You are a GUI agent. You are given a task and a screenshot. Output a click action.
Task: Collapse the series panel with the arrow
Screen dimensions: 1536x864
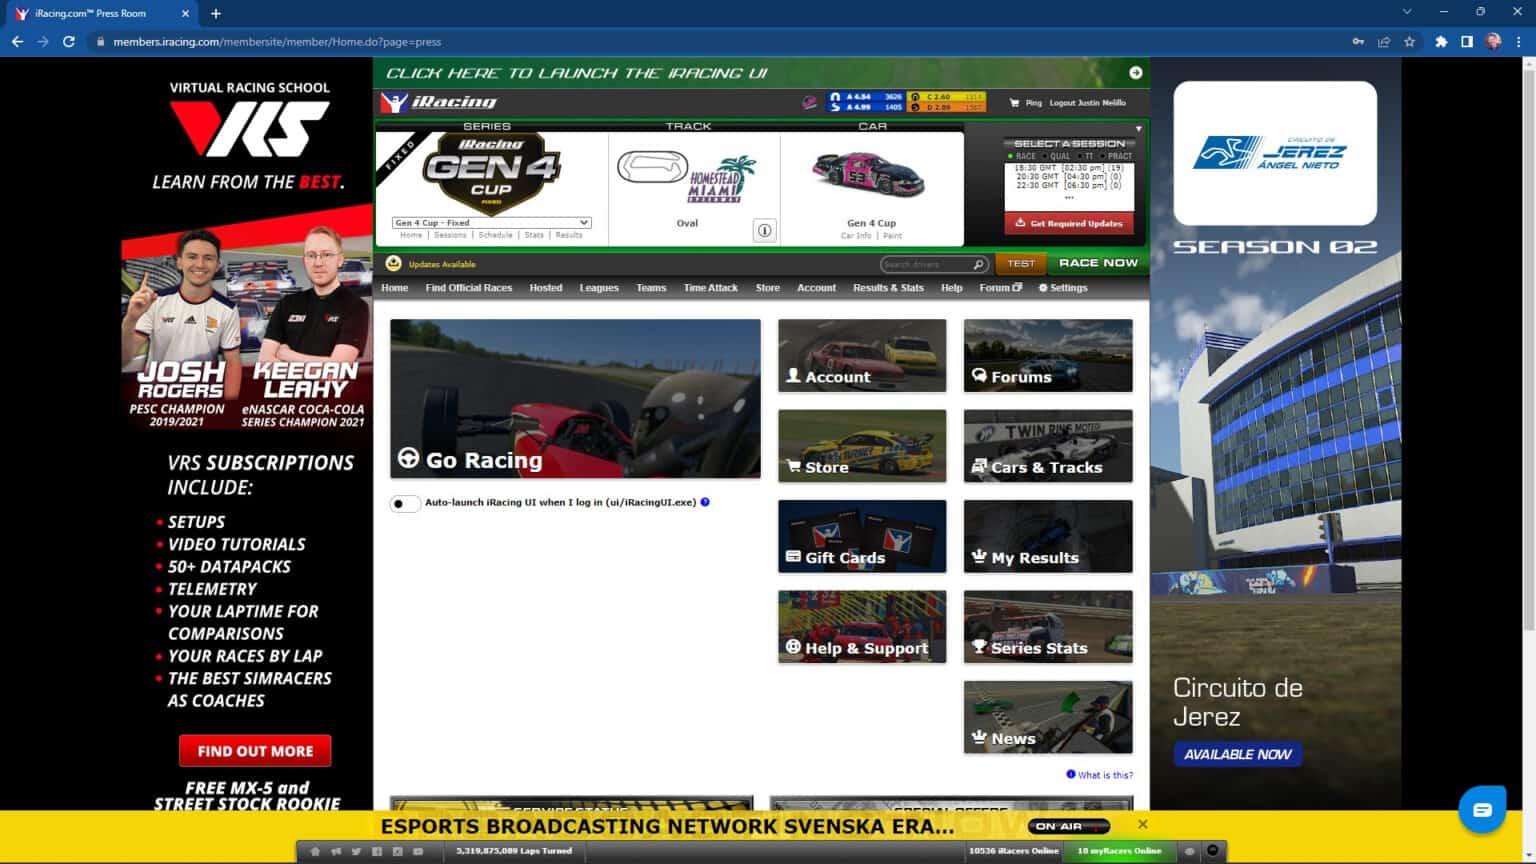coord(1137,129)
